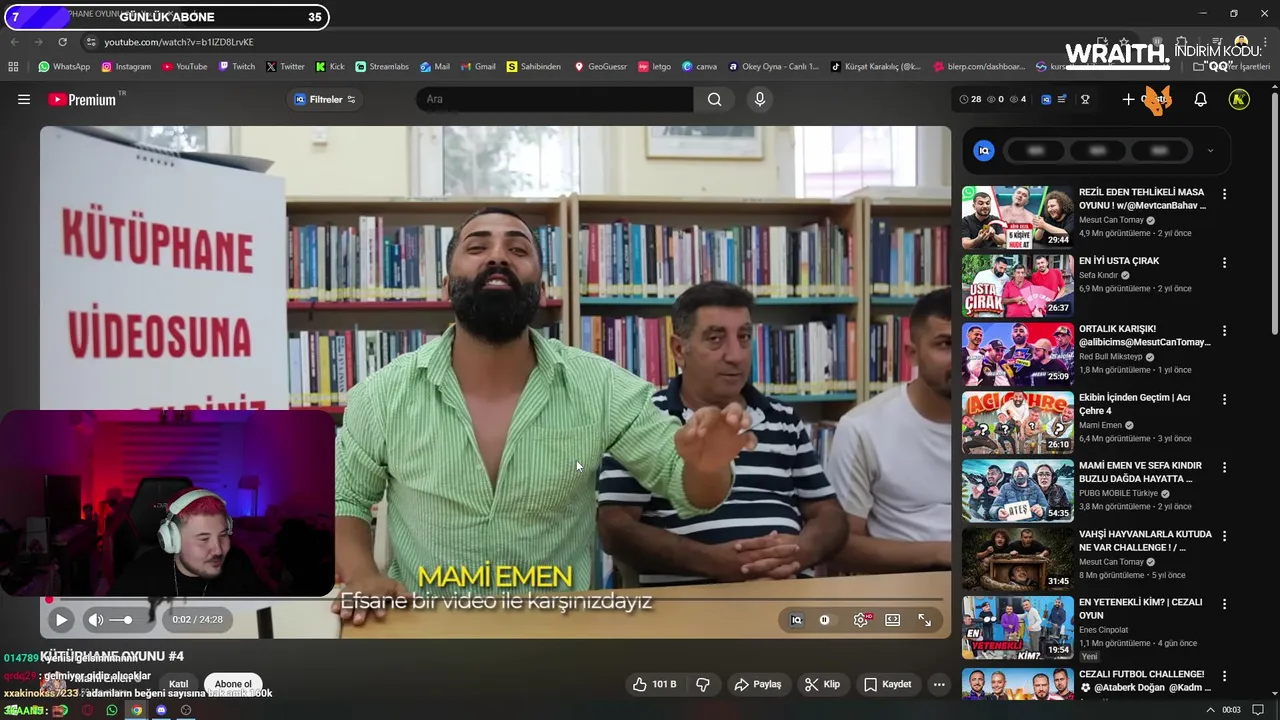Toggle autoplay switch in player
The image size is (1280, 720).
coord(825,620)
